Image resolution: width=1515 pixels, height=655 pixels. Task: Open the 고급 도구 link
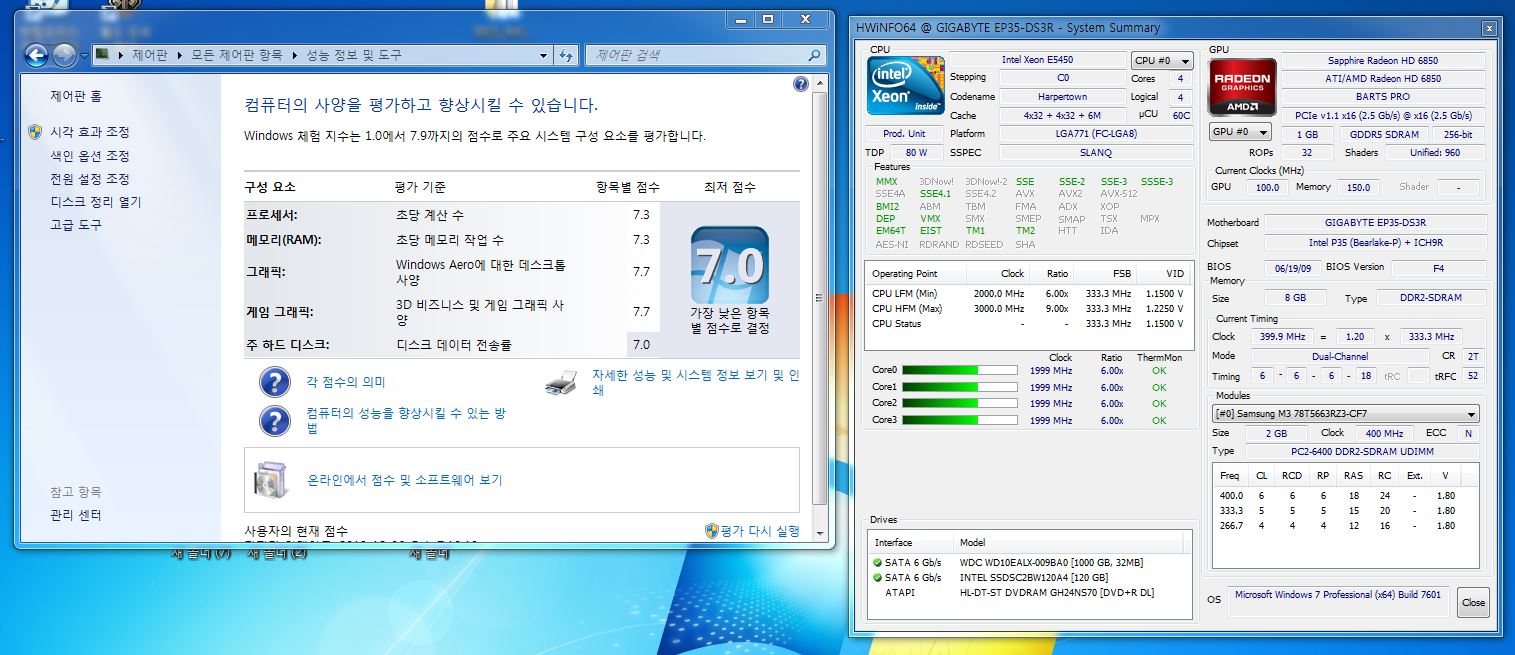[x=76, y=225]
